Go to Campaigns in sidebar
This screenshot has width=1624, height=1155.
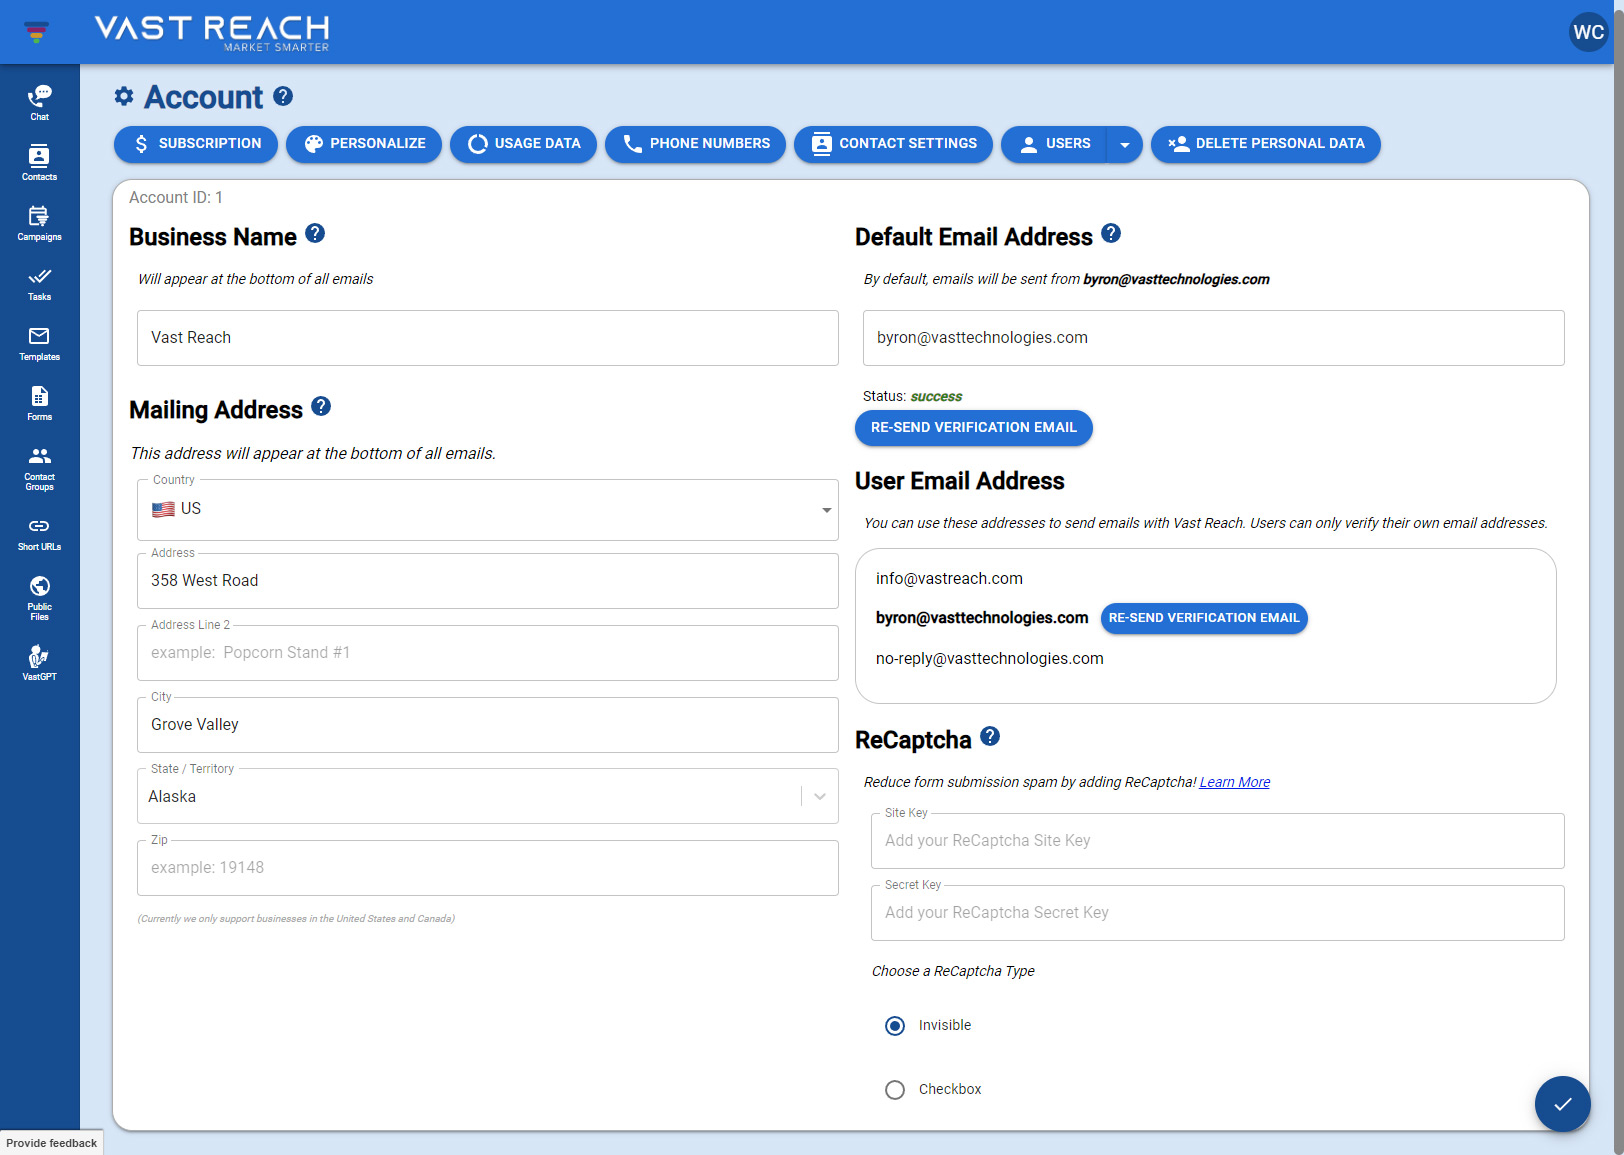(x=39, y=222)
